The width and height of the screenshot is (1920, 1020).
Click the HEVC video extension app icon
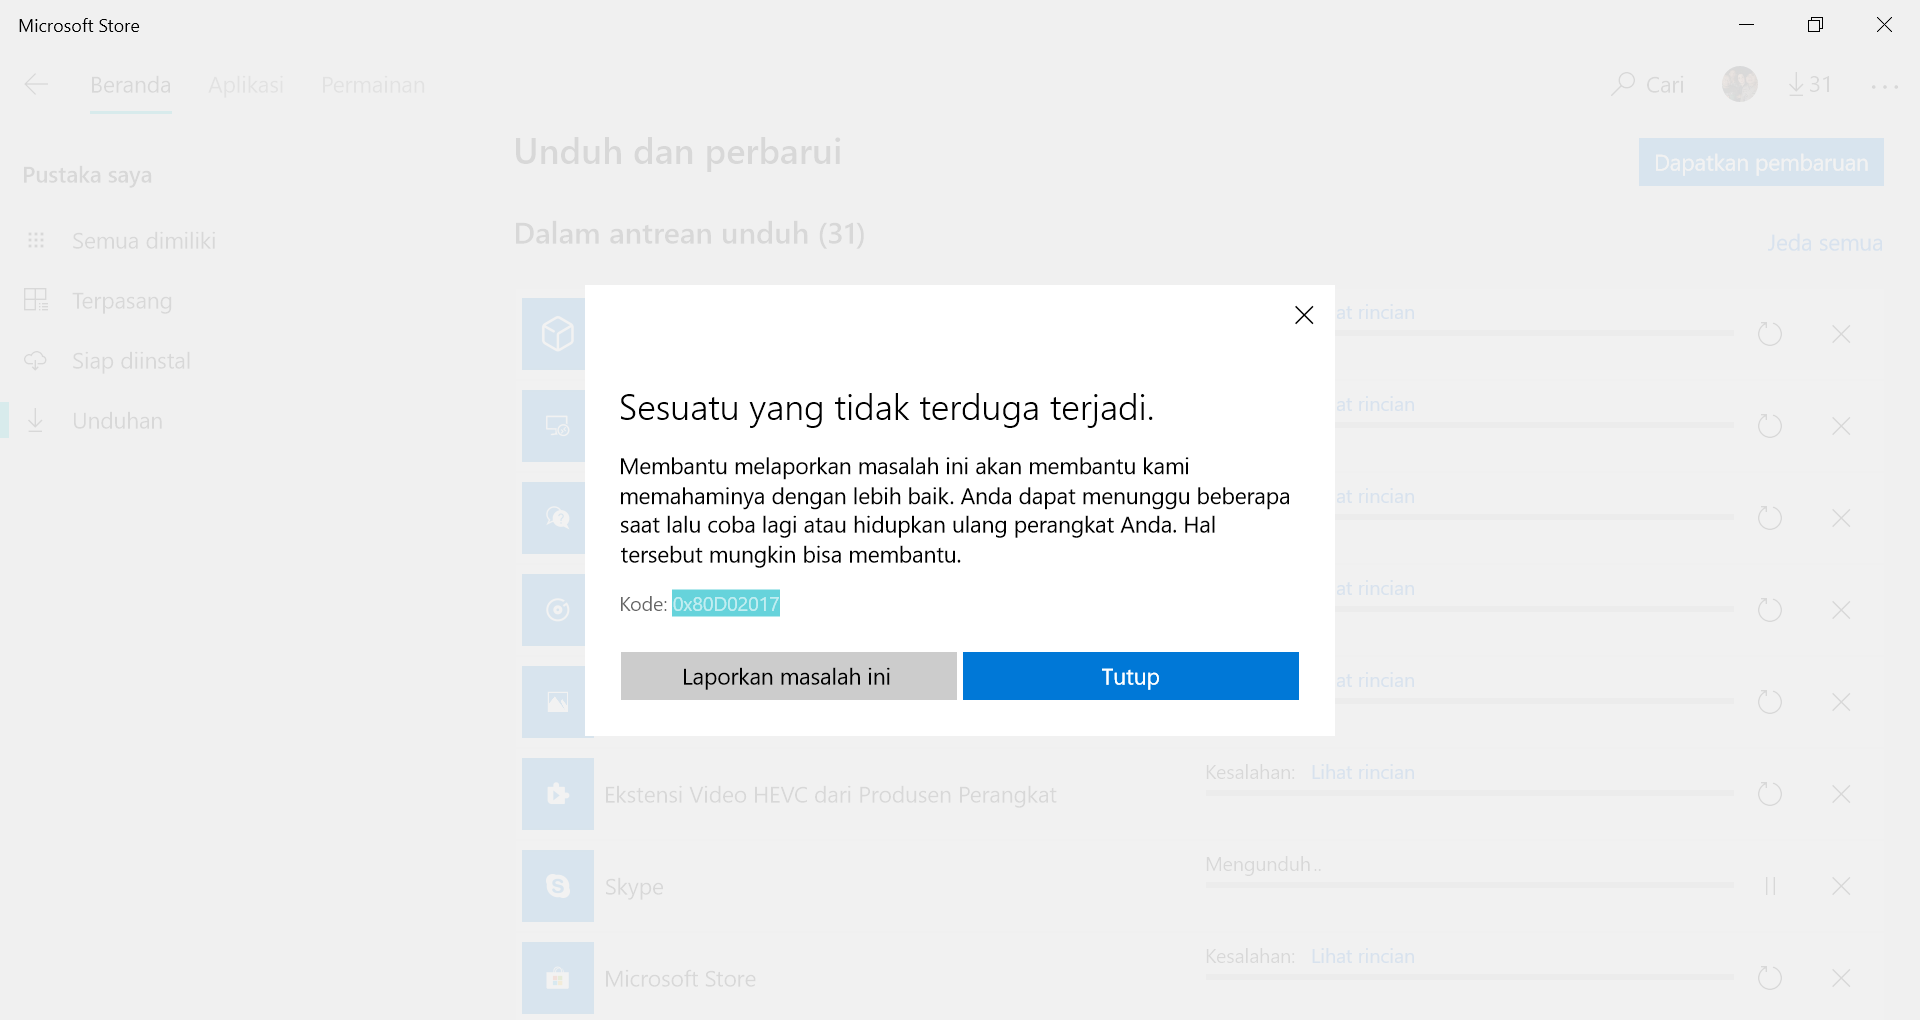(x=558, y=794)
